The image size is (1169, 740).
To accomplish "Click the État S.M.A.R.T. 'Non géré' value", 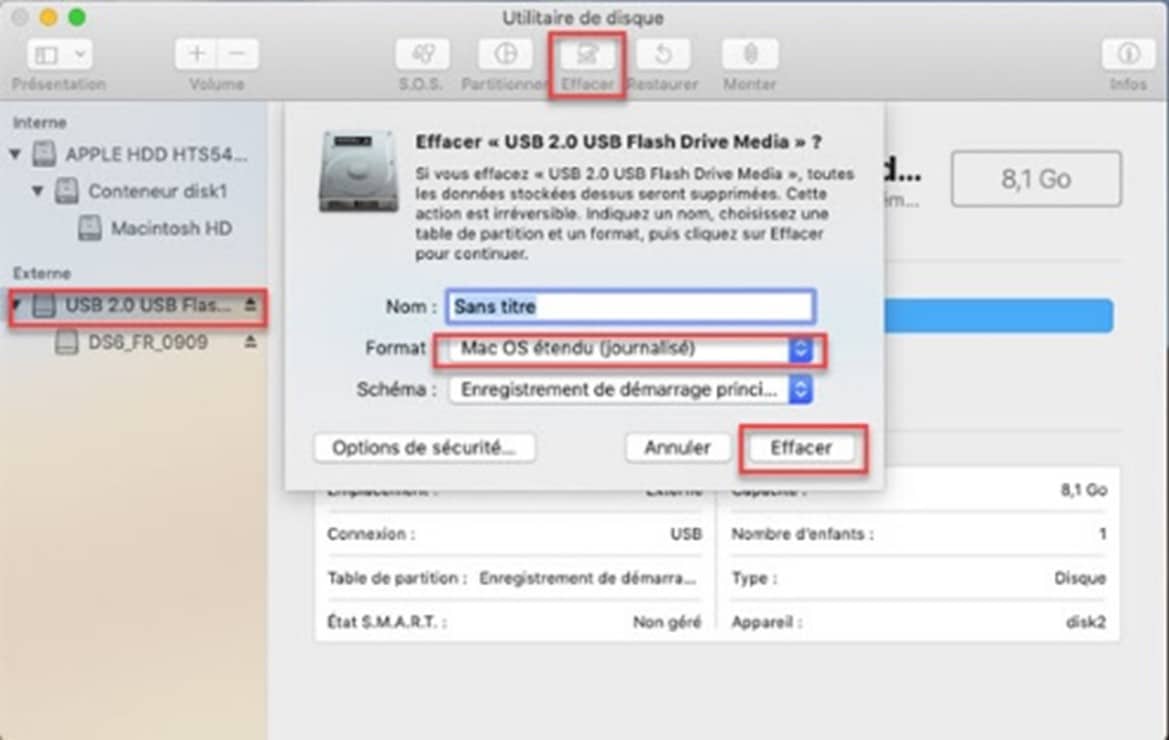I will (667, 622).
